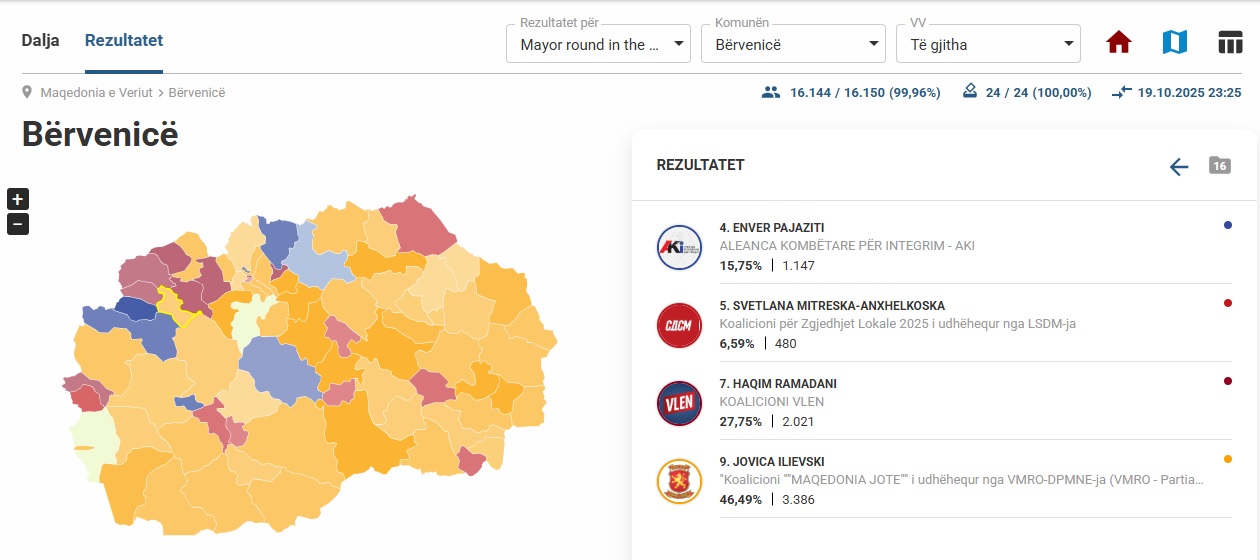Switch to the Dalja tab
Image resolution: width=1260 pixels, height=560 pixels.
41,41
